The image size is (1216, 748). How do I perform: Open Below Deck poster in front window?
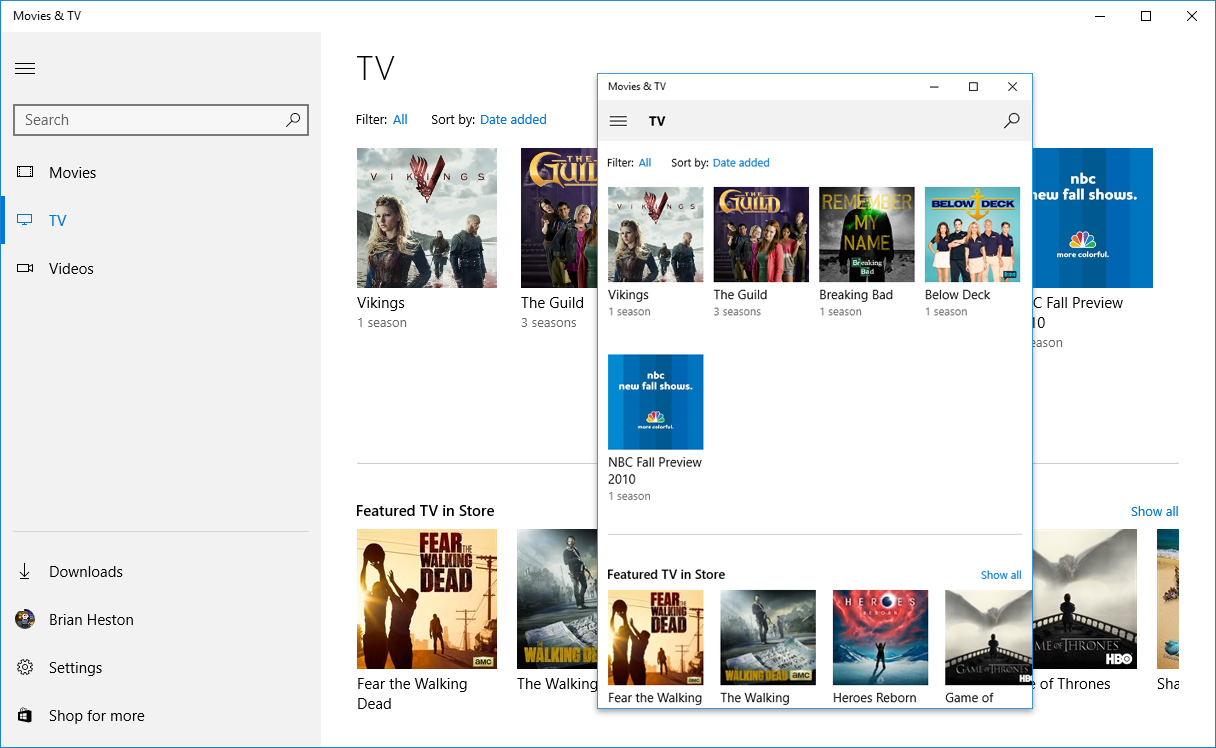pyautogui.click(x=973, y=235)
